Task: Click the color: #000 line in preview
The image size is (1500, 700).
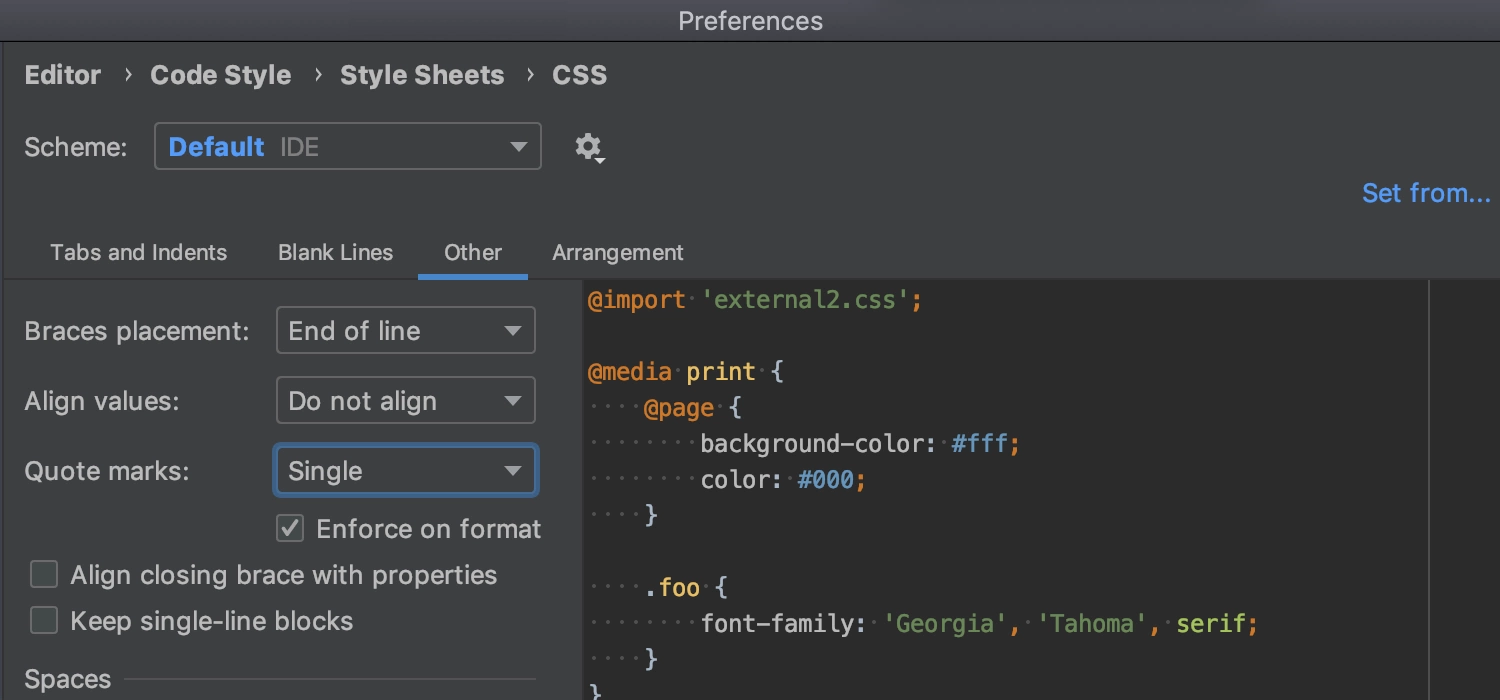Action: click(783, 480)
